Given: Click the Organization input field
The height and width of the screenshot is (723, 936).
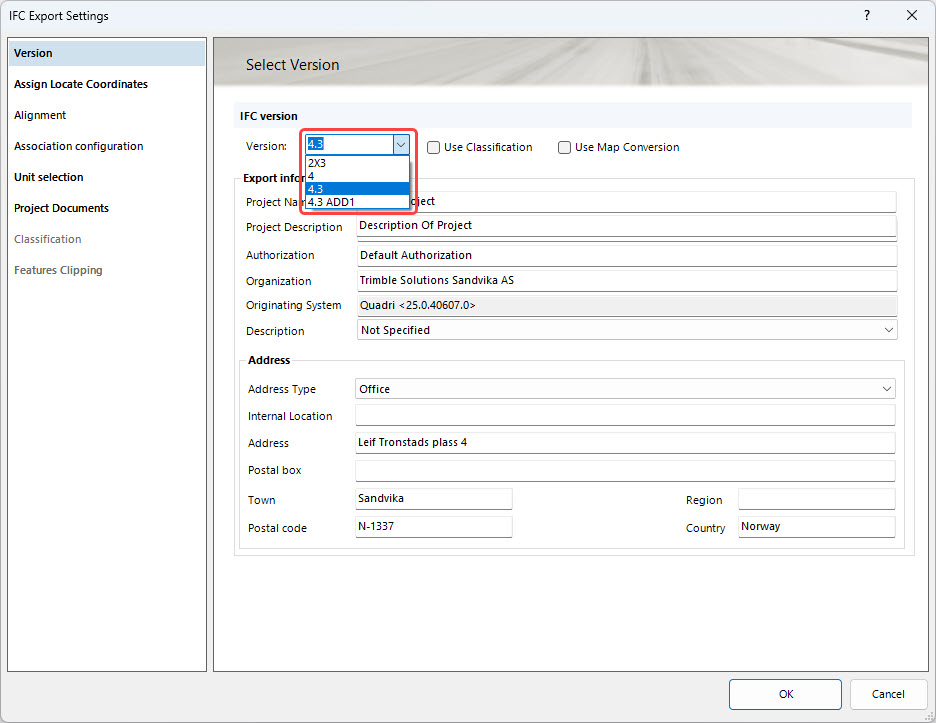Looking at the screenshot, I should 627,281.
